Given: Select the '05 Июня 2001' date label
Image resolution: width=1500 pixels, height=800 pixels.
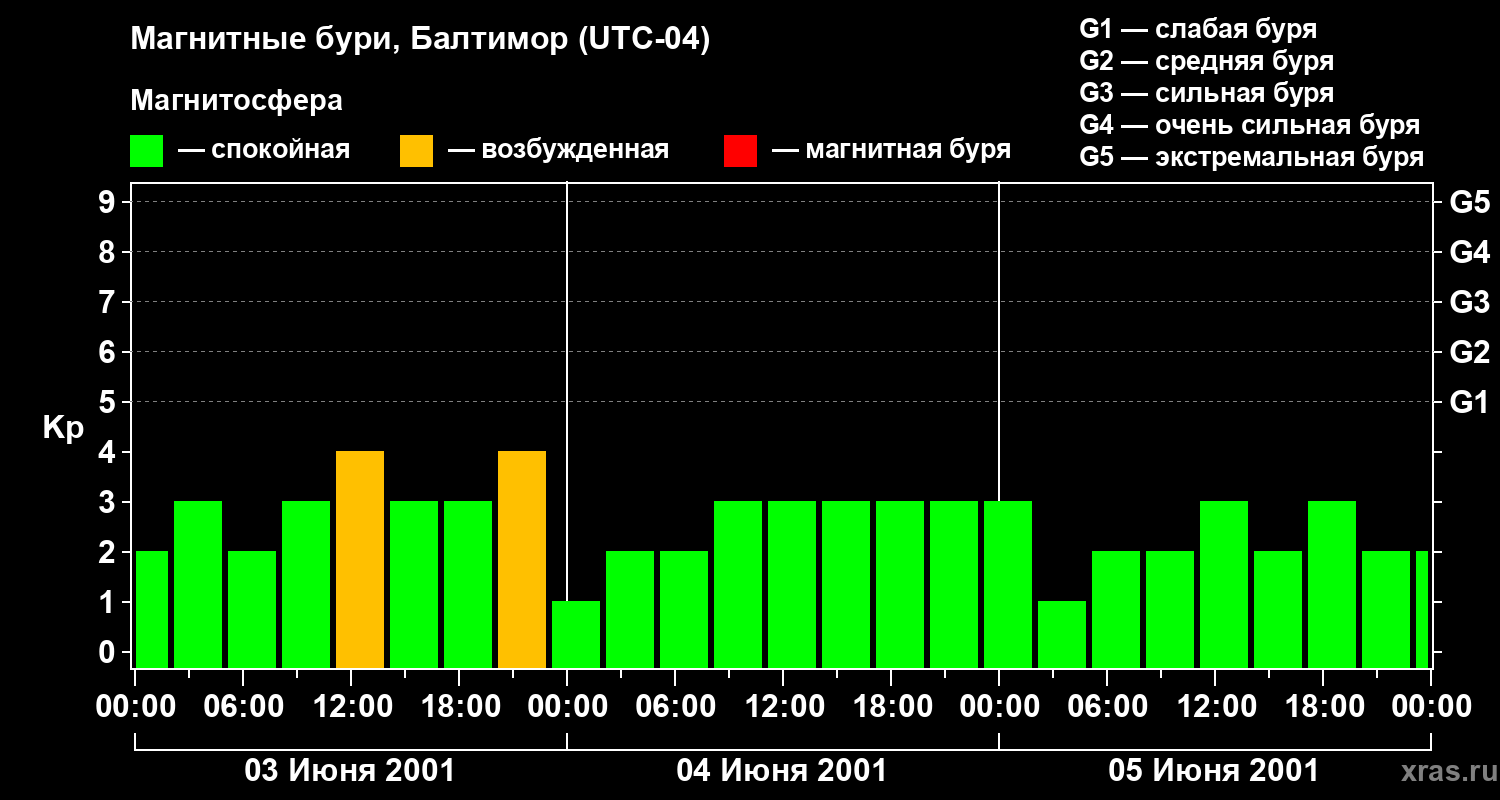Looking at the screenshot, I should 1213,771.
